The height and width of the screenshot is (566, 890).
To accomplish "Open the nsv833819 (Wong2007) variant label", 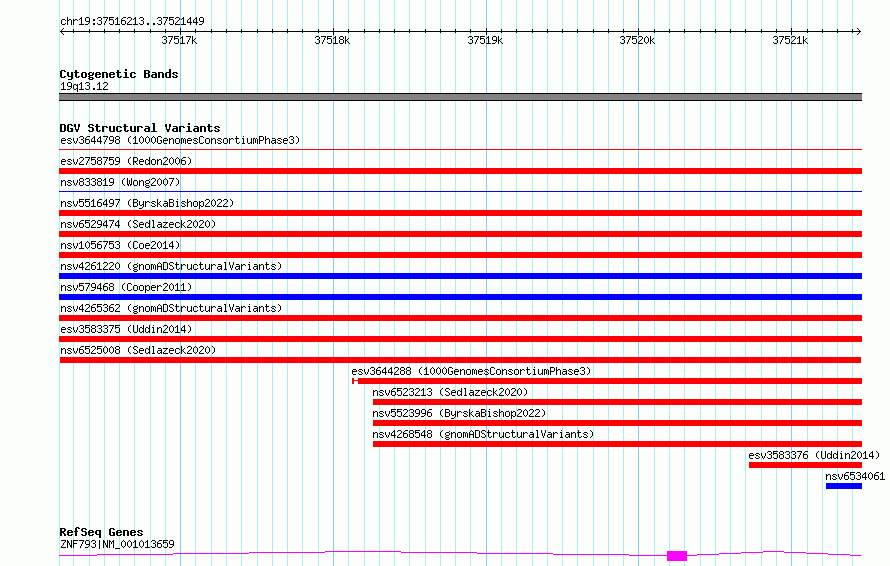I will 120,182.
